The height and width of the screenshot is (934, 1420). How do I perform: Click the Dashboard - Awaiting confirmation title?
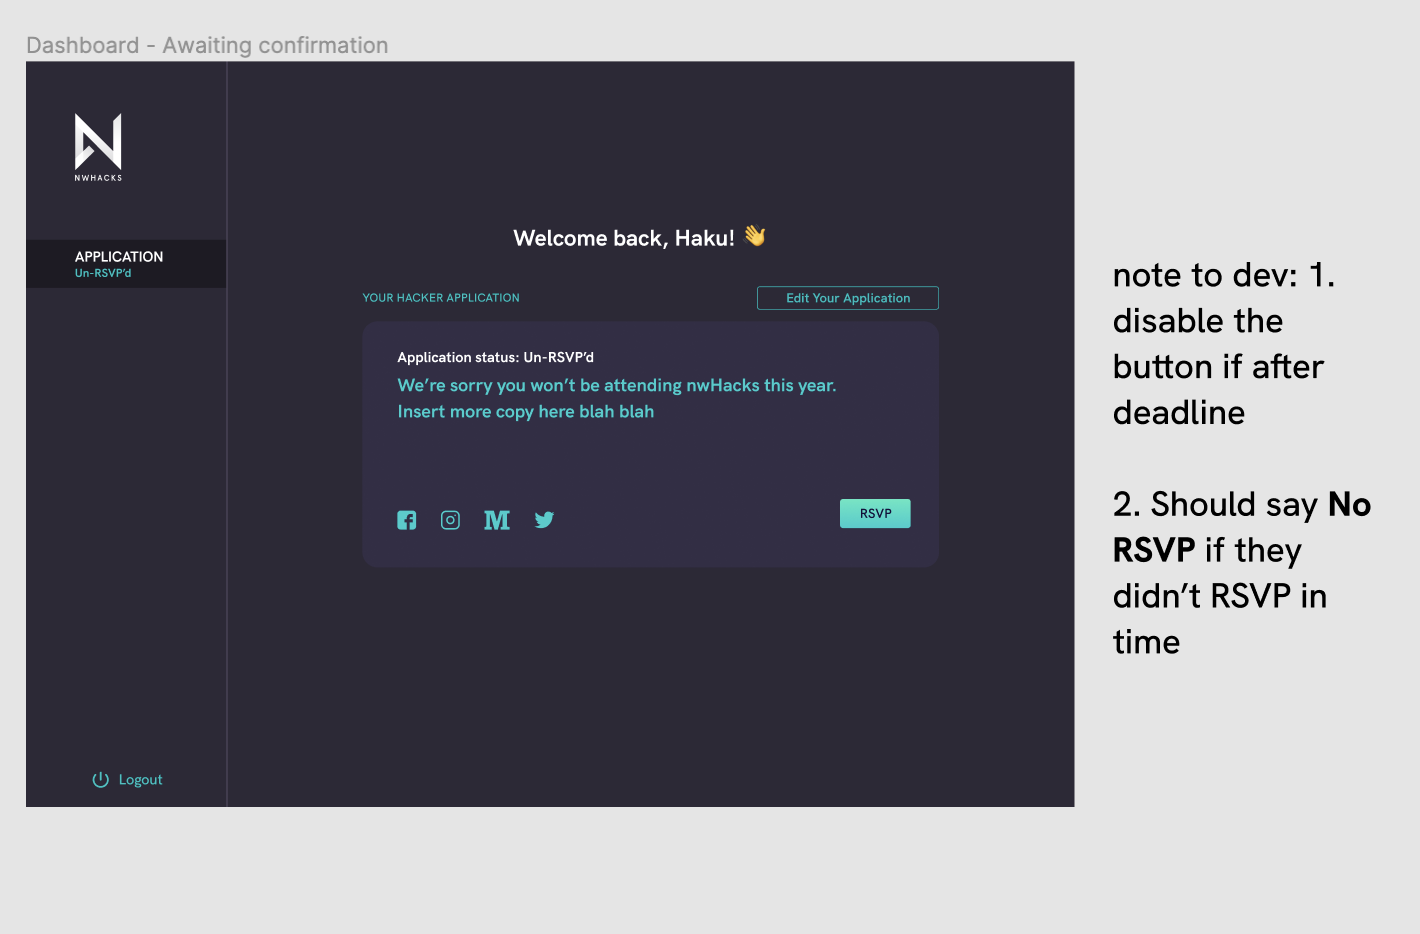click(207, 45)
